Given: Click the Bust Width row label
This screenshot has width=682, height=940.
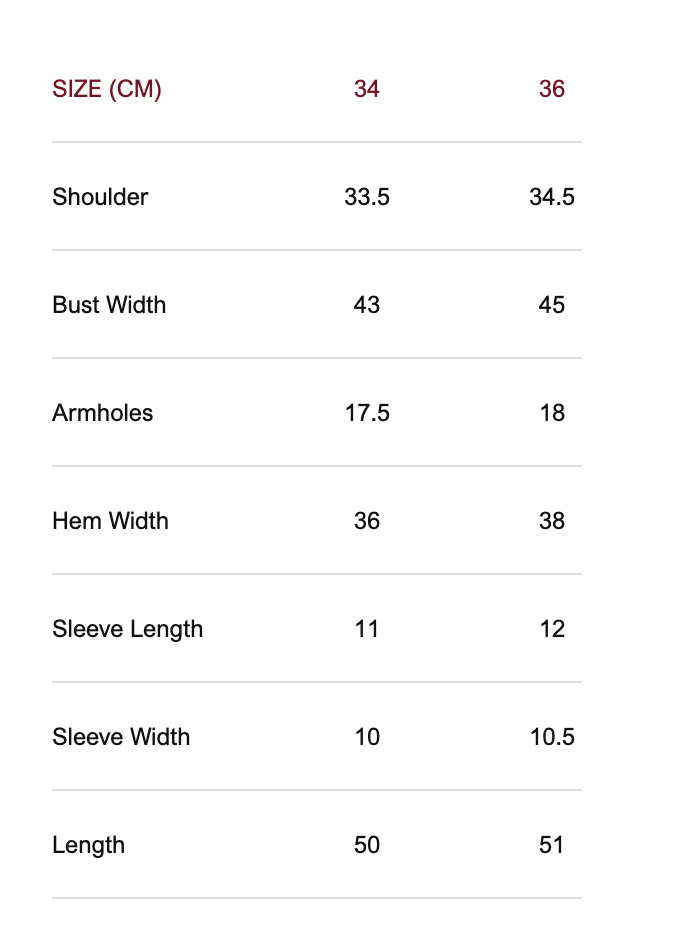Looking at the screenshot, I should (x=109, y=305).
